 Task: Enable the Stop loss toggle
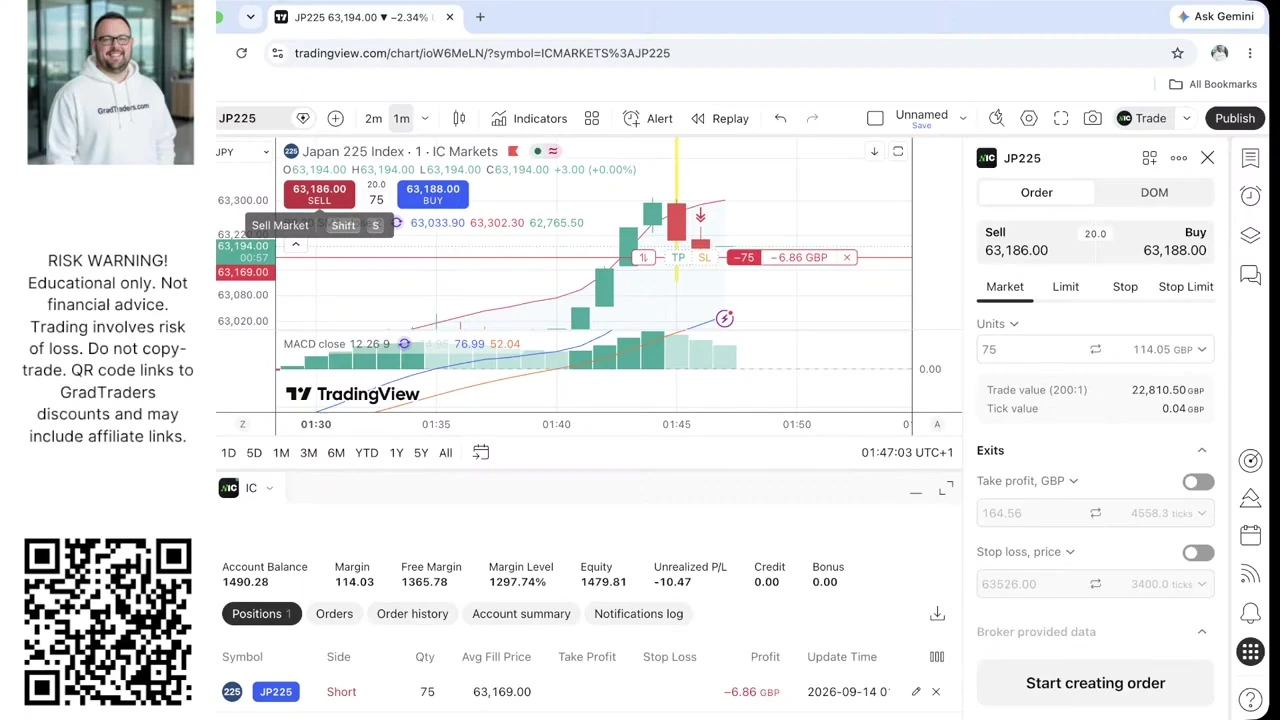[x=1198, y=553]
